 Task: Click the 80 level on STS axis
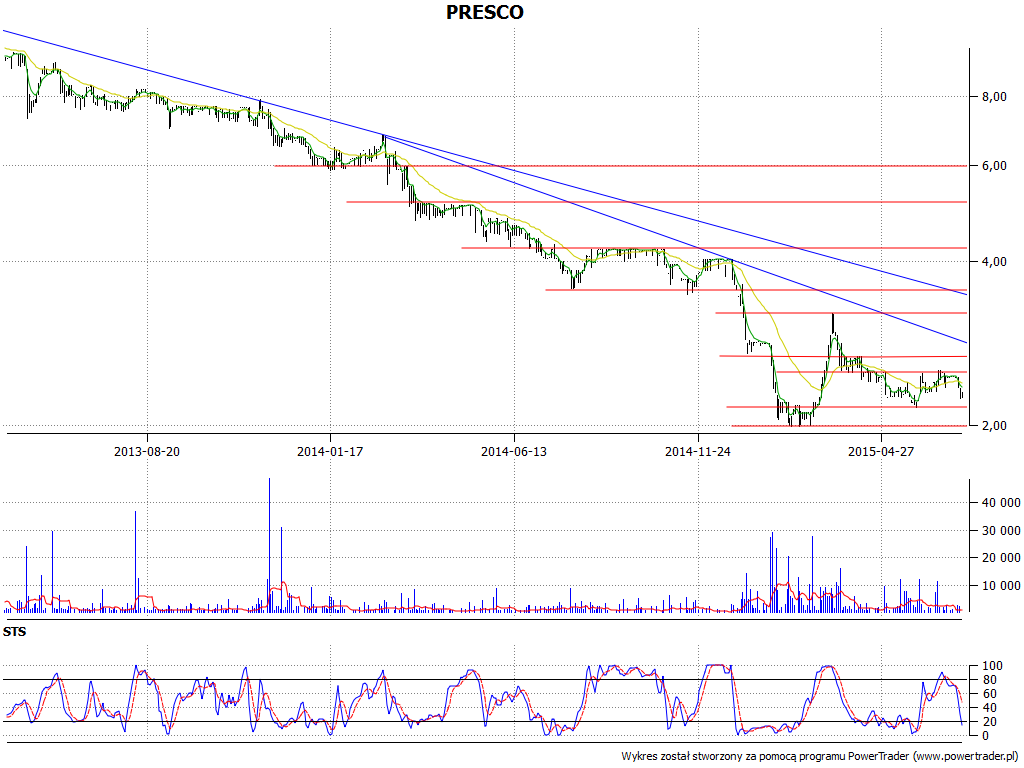coord(989,680)
